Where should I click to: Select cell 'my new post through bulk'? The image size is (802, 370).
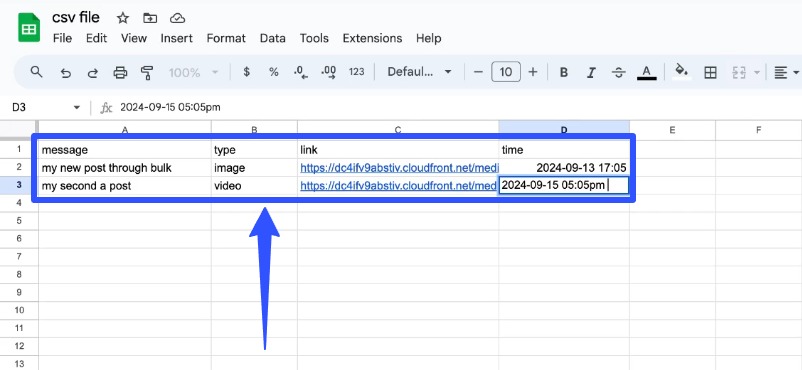click(x=125, y=168)
